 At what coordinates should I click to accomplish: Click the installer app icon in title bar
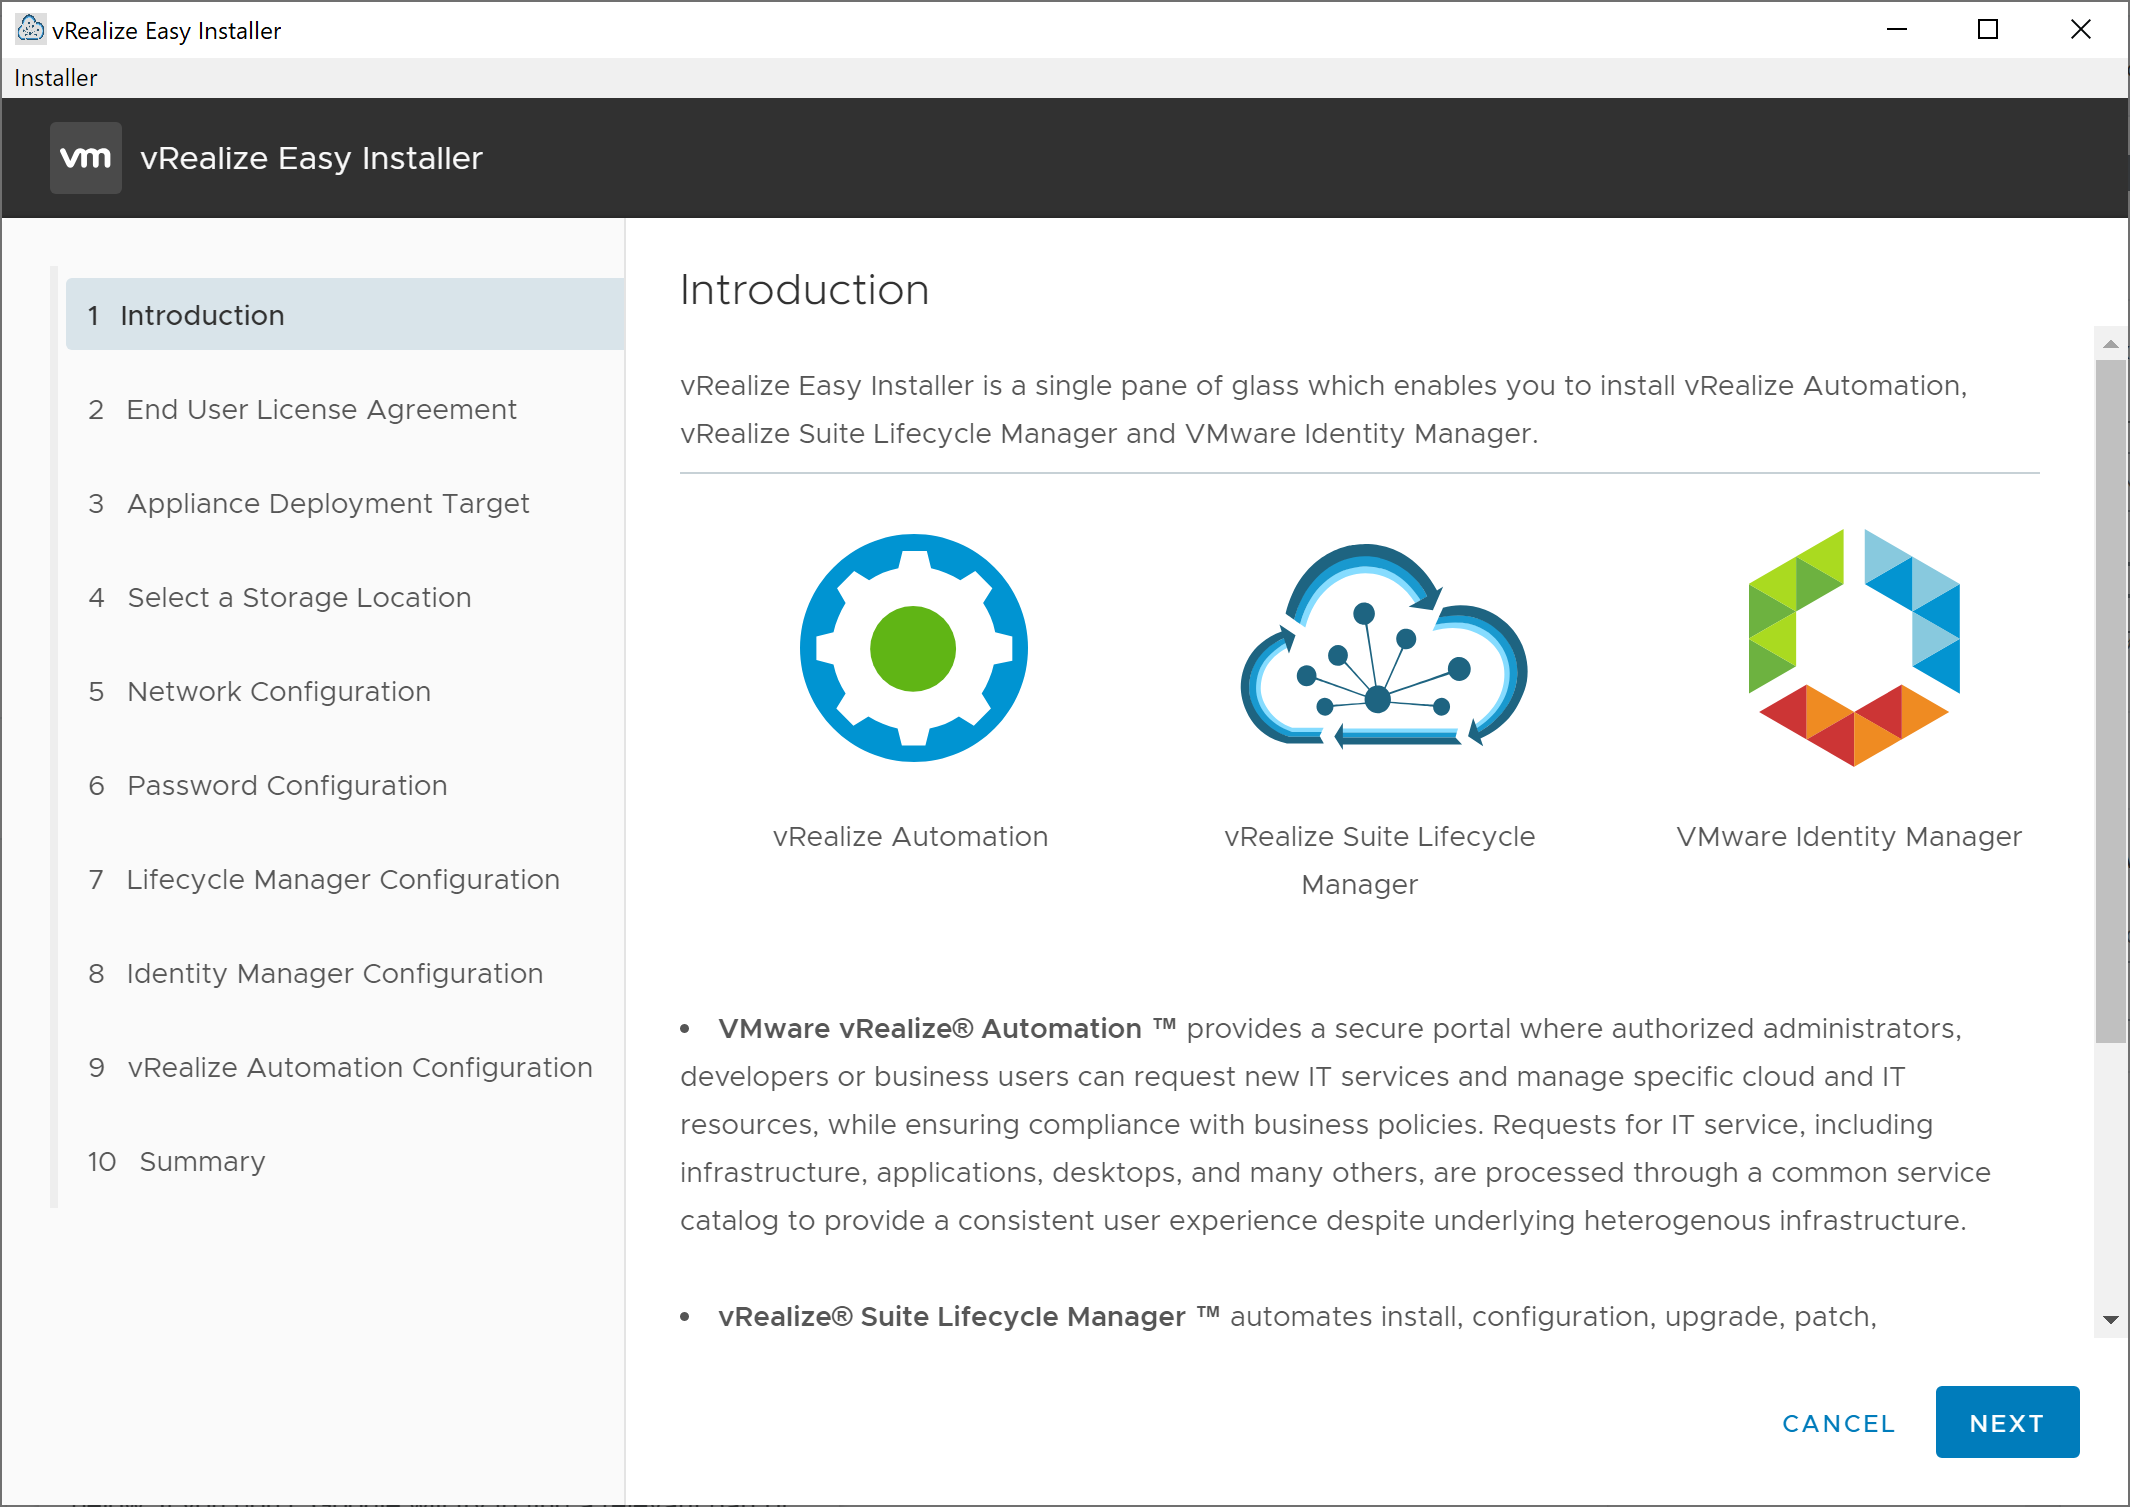point(31,29)
